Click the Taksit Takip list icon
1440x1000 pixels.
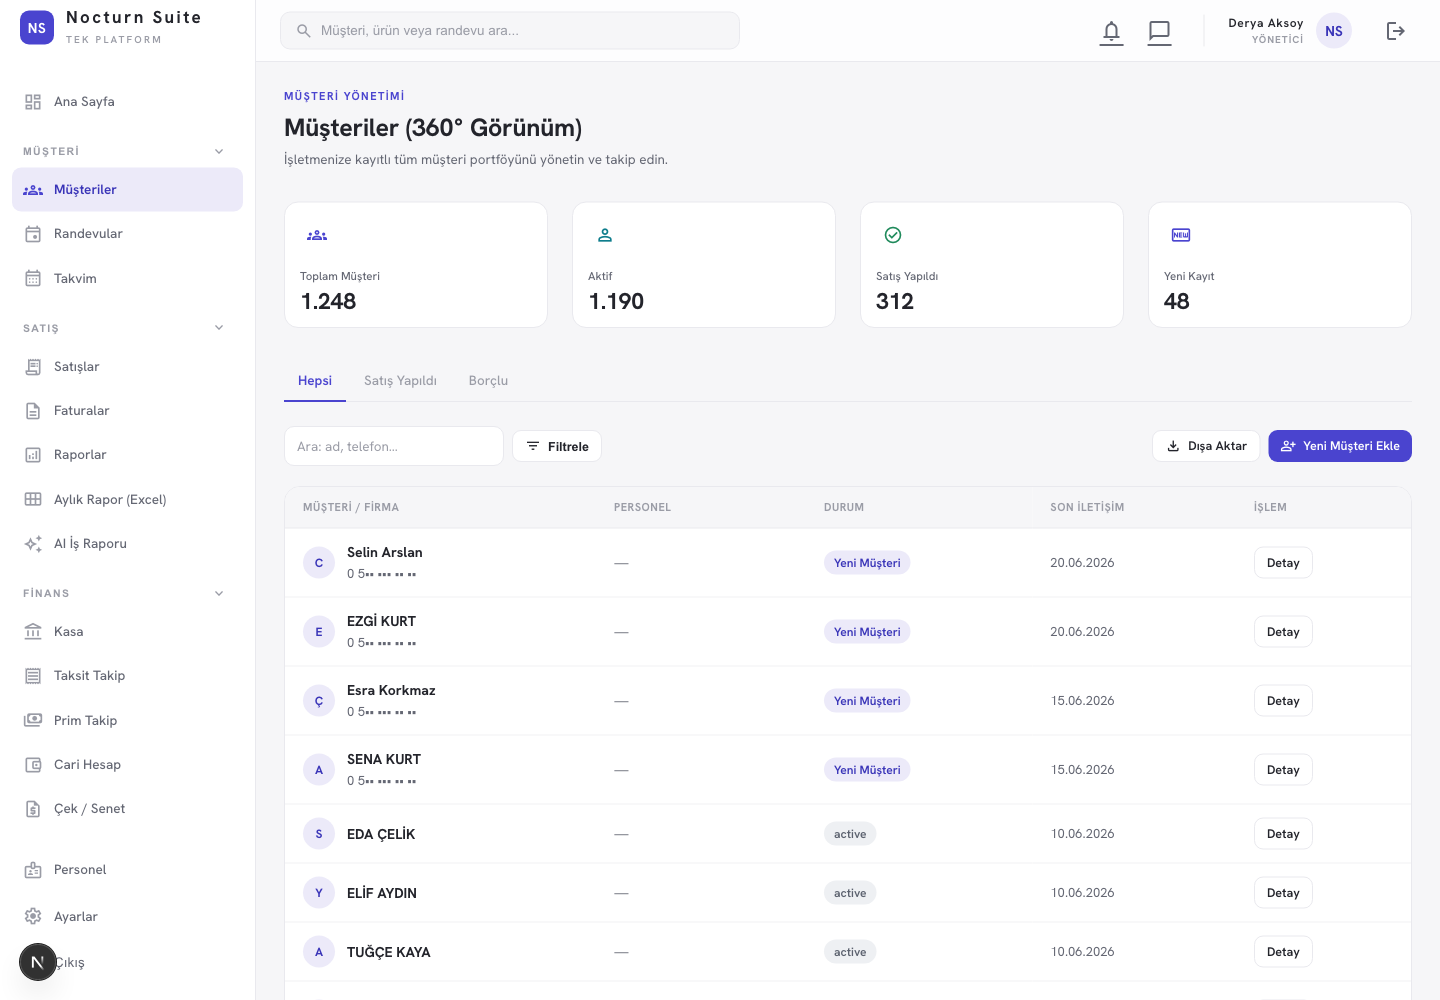point(33,676)
